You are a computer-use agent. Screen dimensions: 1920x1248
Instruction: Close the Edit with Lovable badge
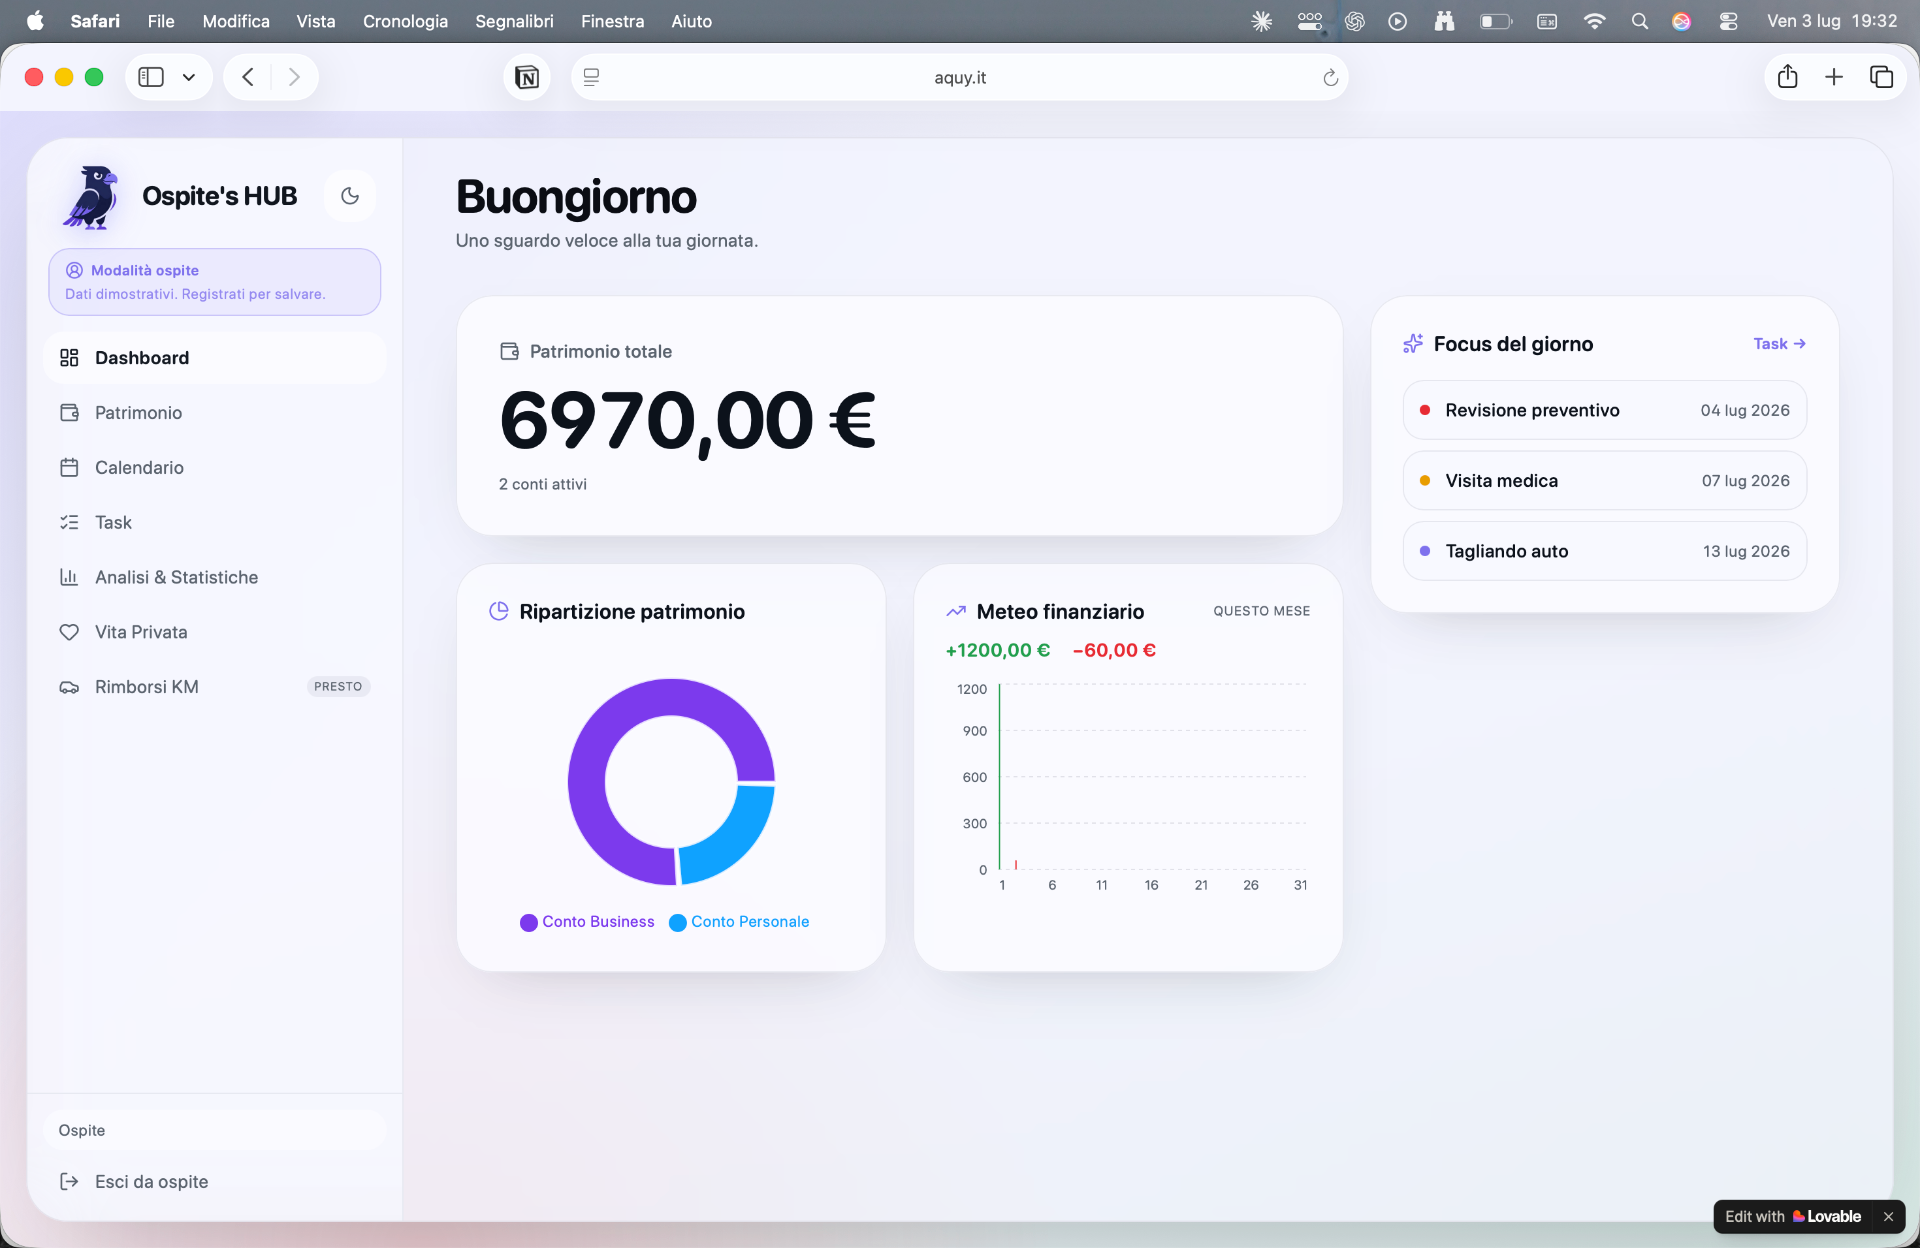1888,1217
